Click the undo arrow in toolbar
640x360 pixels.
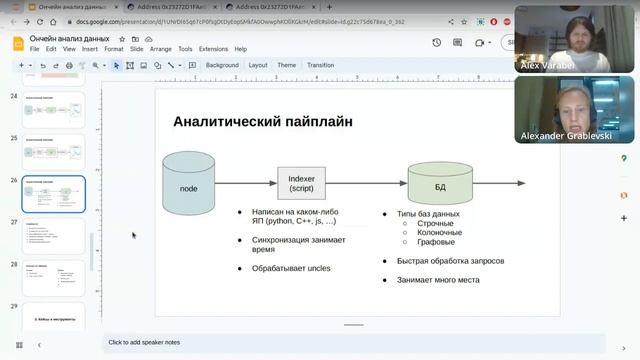click(x=43, y=66)
